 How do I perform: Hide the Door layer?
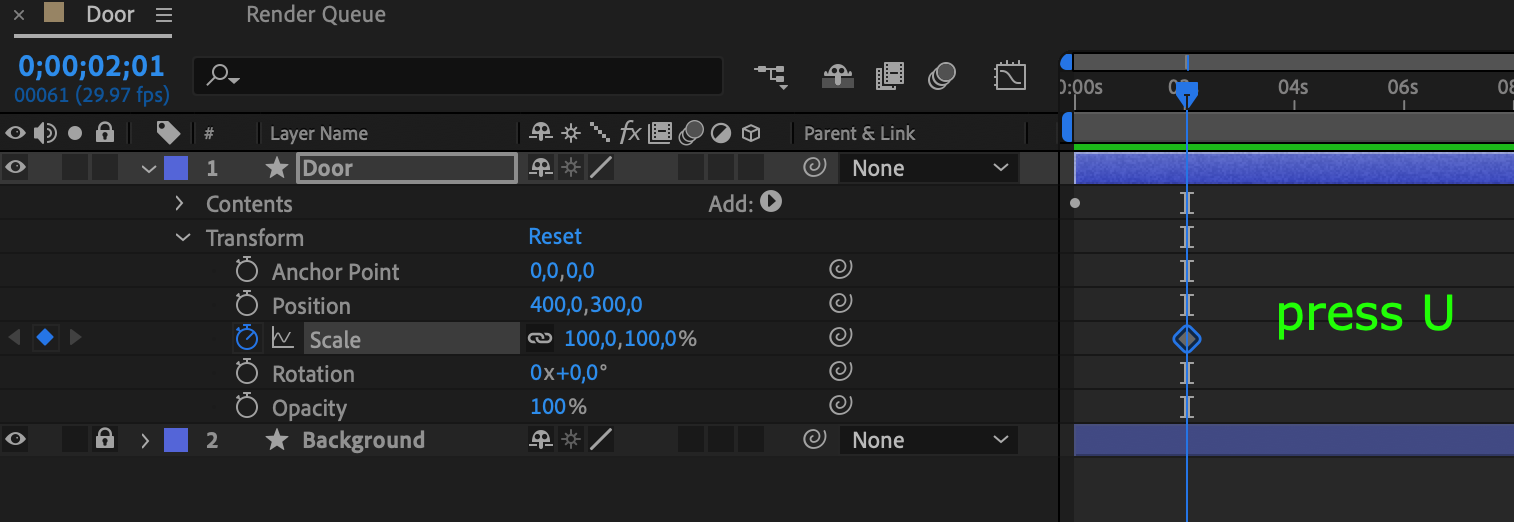pos(15,168)
